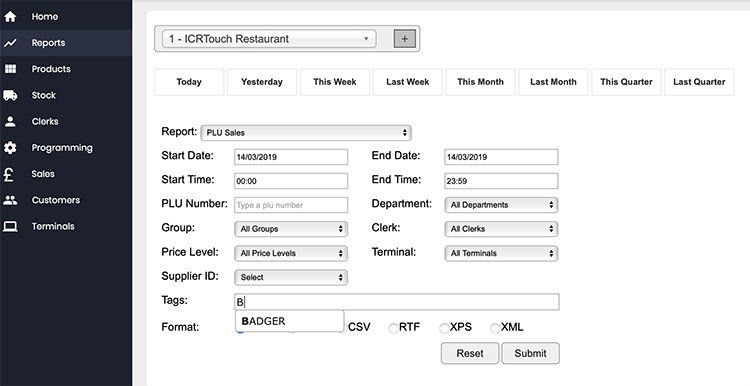Viewport: 750px width, 386px height.
Task: Click the Clerks person icon
Action: tap(10, 121)
